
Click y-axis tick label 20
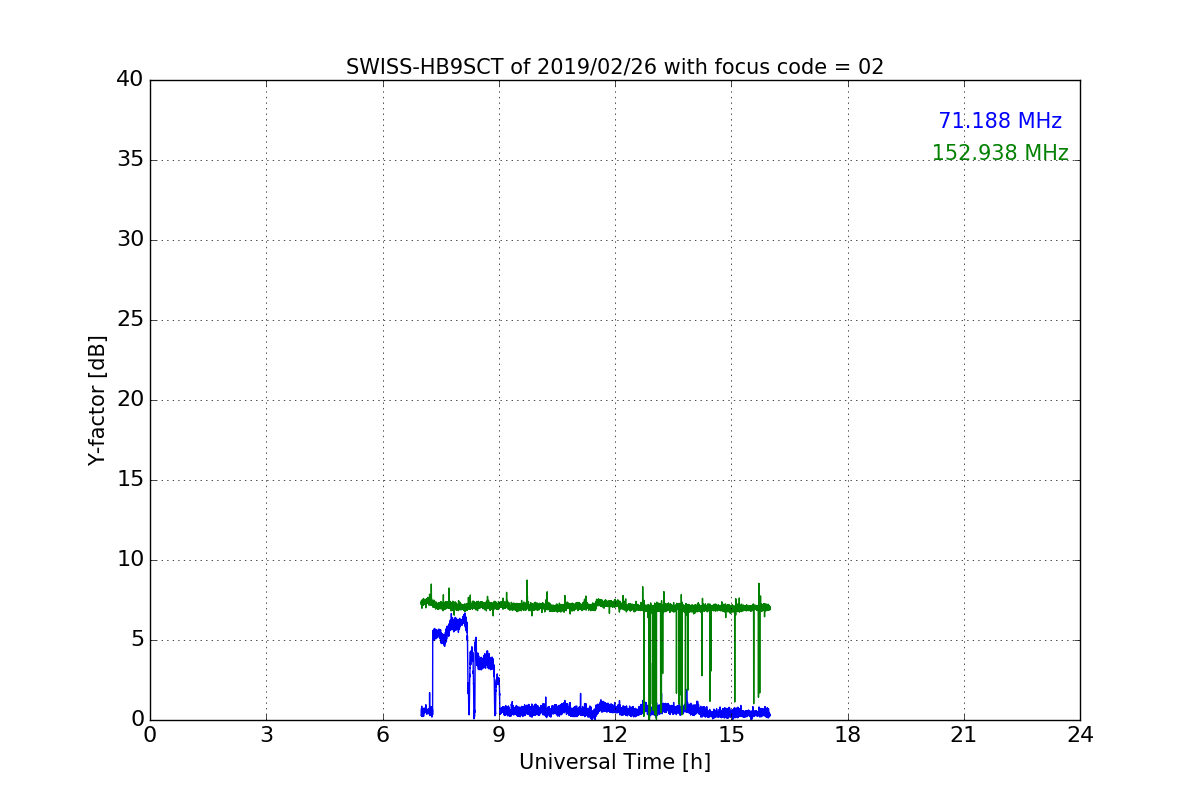click(130, 400)
